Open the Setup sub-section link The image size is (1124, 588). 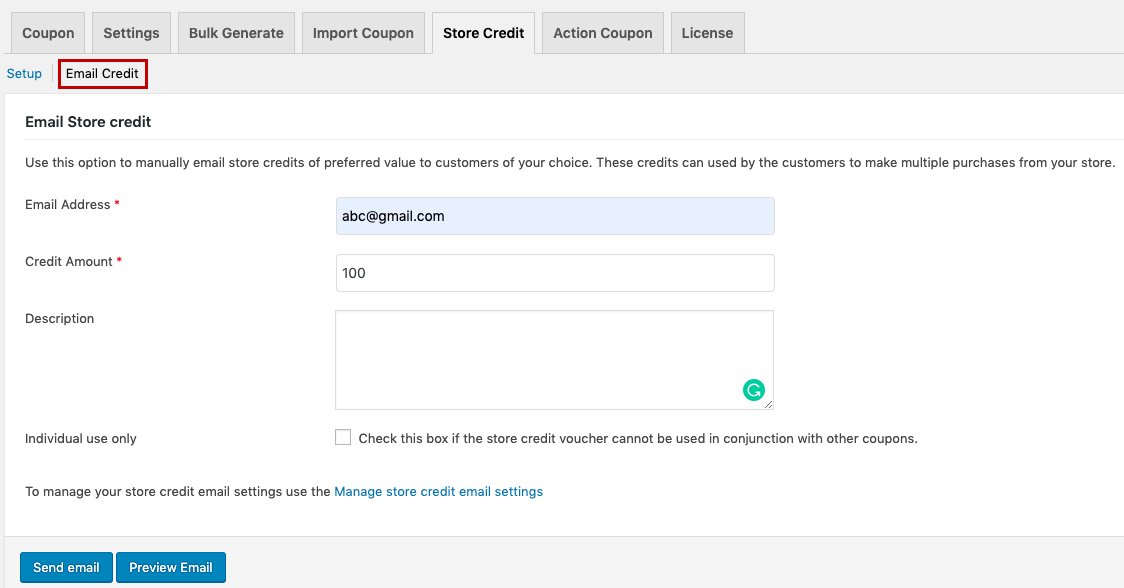(24, 73)
